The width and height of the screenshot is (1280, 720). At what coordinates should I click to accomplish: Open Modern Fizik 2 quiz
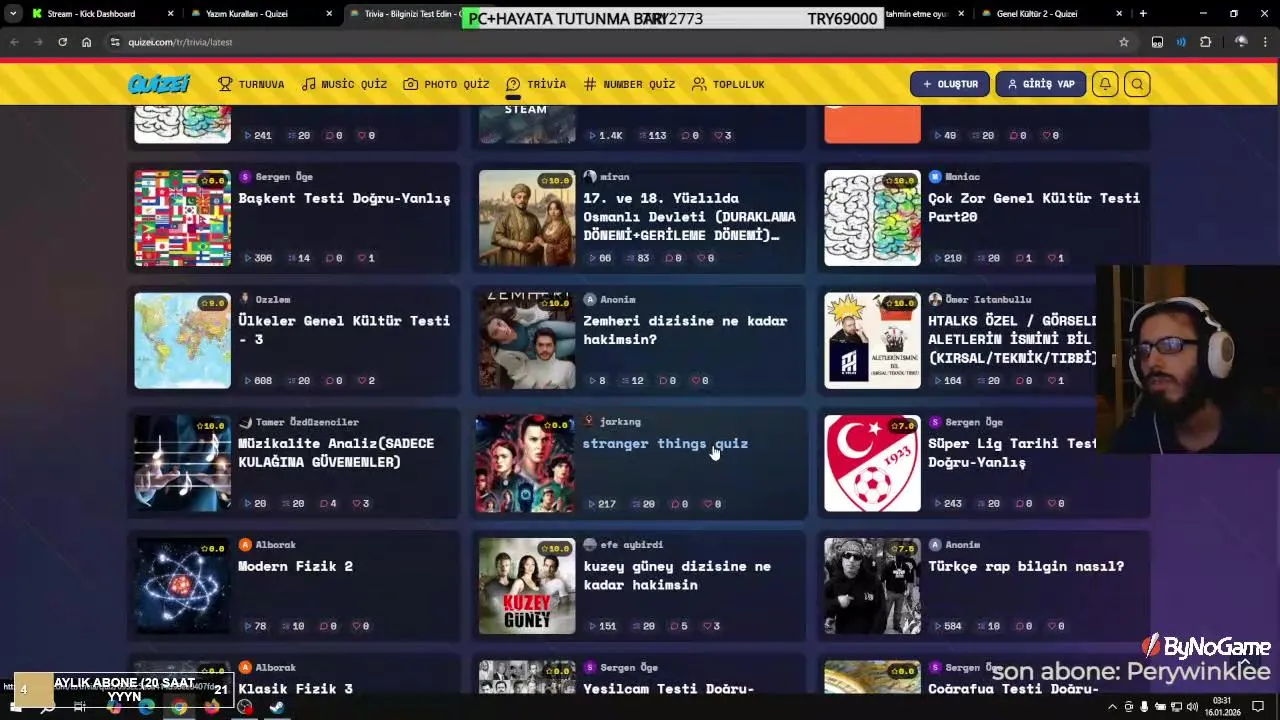point(295,566)
